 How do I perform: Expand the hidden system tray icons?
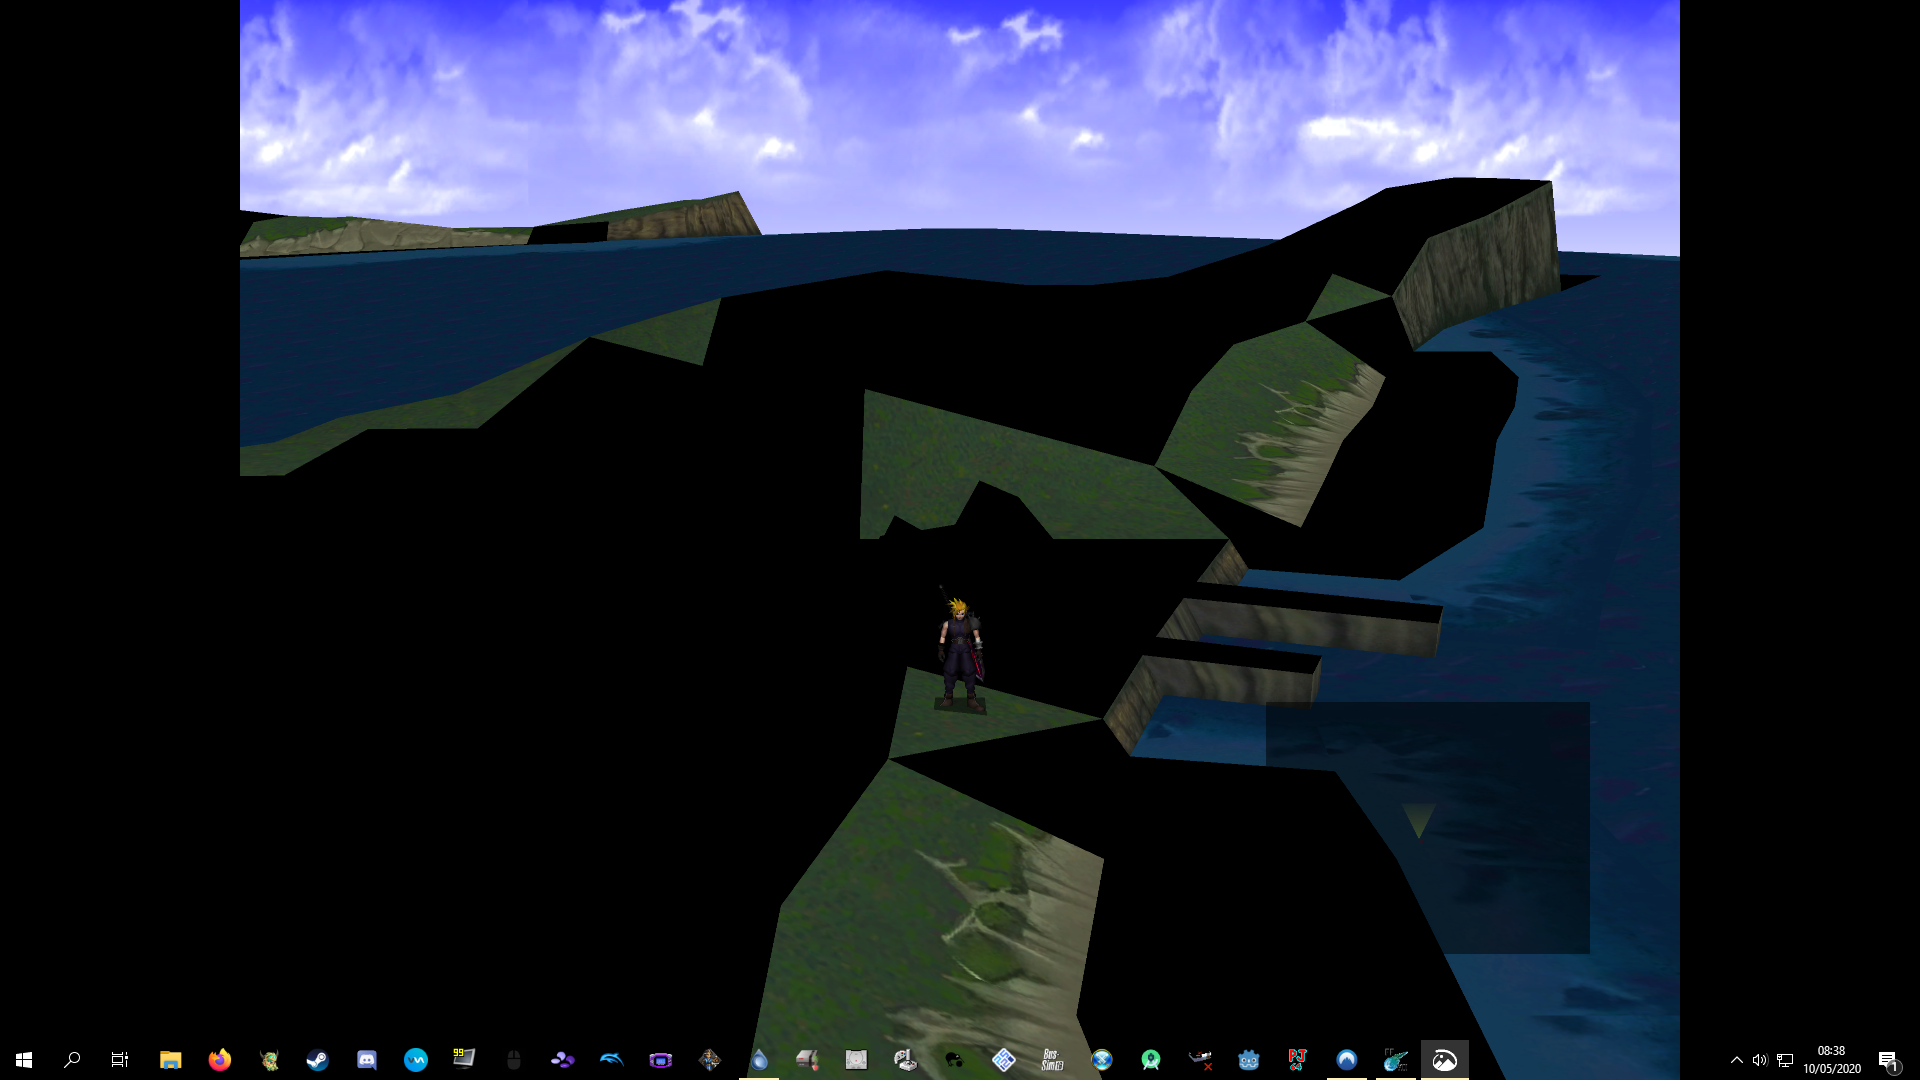point(1737,1060)
